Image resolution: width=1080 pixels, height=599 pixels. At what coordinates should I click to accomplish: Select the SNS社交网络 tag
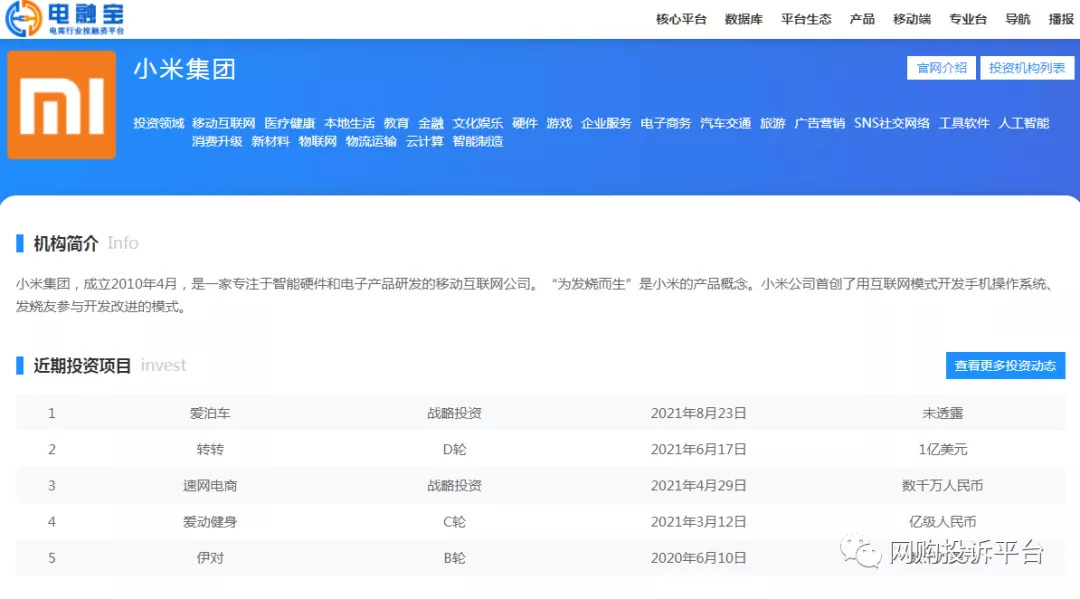click(891, 123)
